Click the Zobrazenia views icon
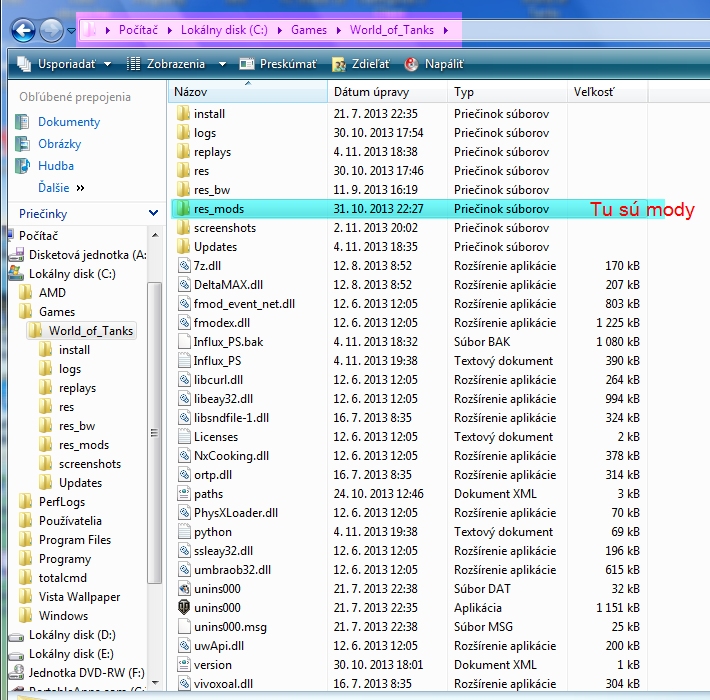 (x=133, y=64)
